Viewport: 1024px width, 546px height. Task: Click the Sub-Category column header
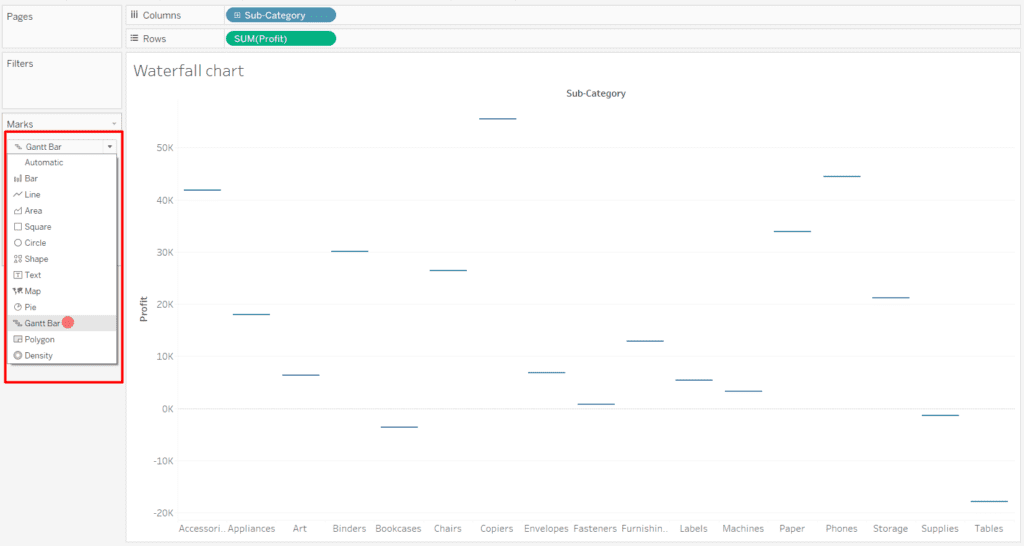tap(596, 93)
